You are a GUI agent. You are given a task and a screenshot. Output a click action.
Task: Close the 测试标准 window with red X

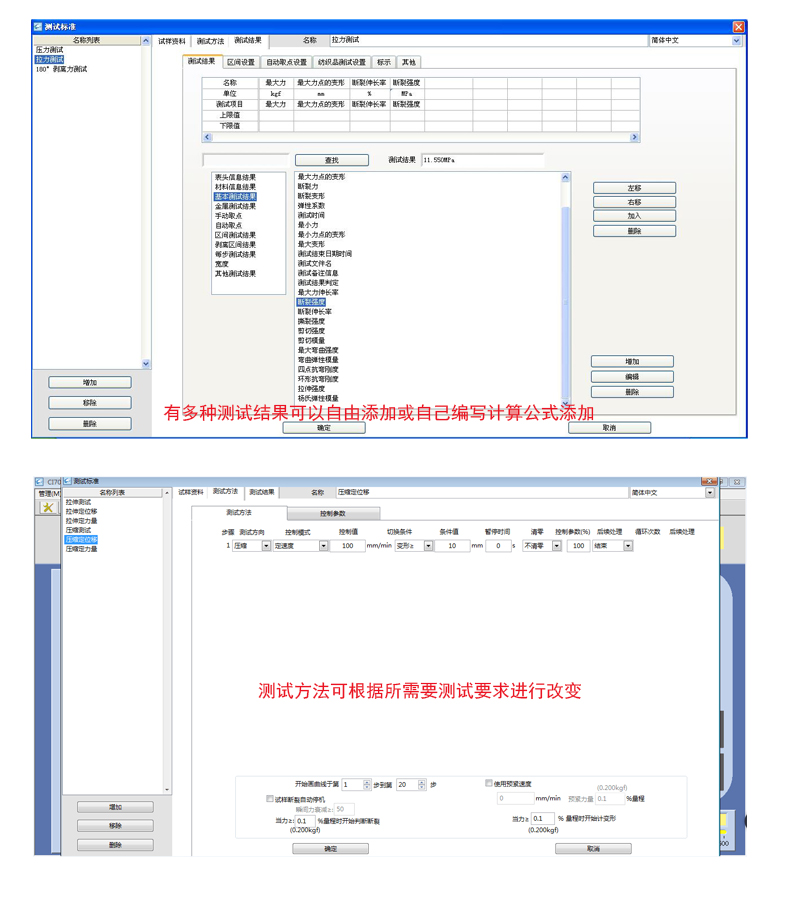739,27
